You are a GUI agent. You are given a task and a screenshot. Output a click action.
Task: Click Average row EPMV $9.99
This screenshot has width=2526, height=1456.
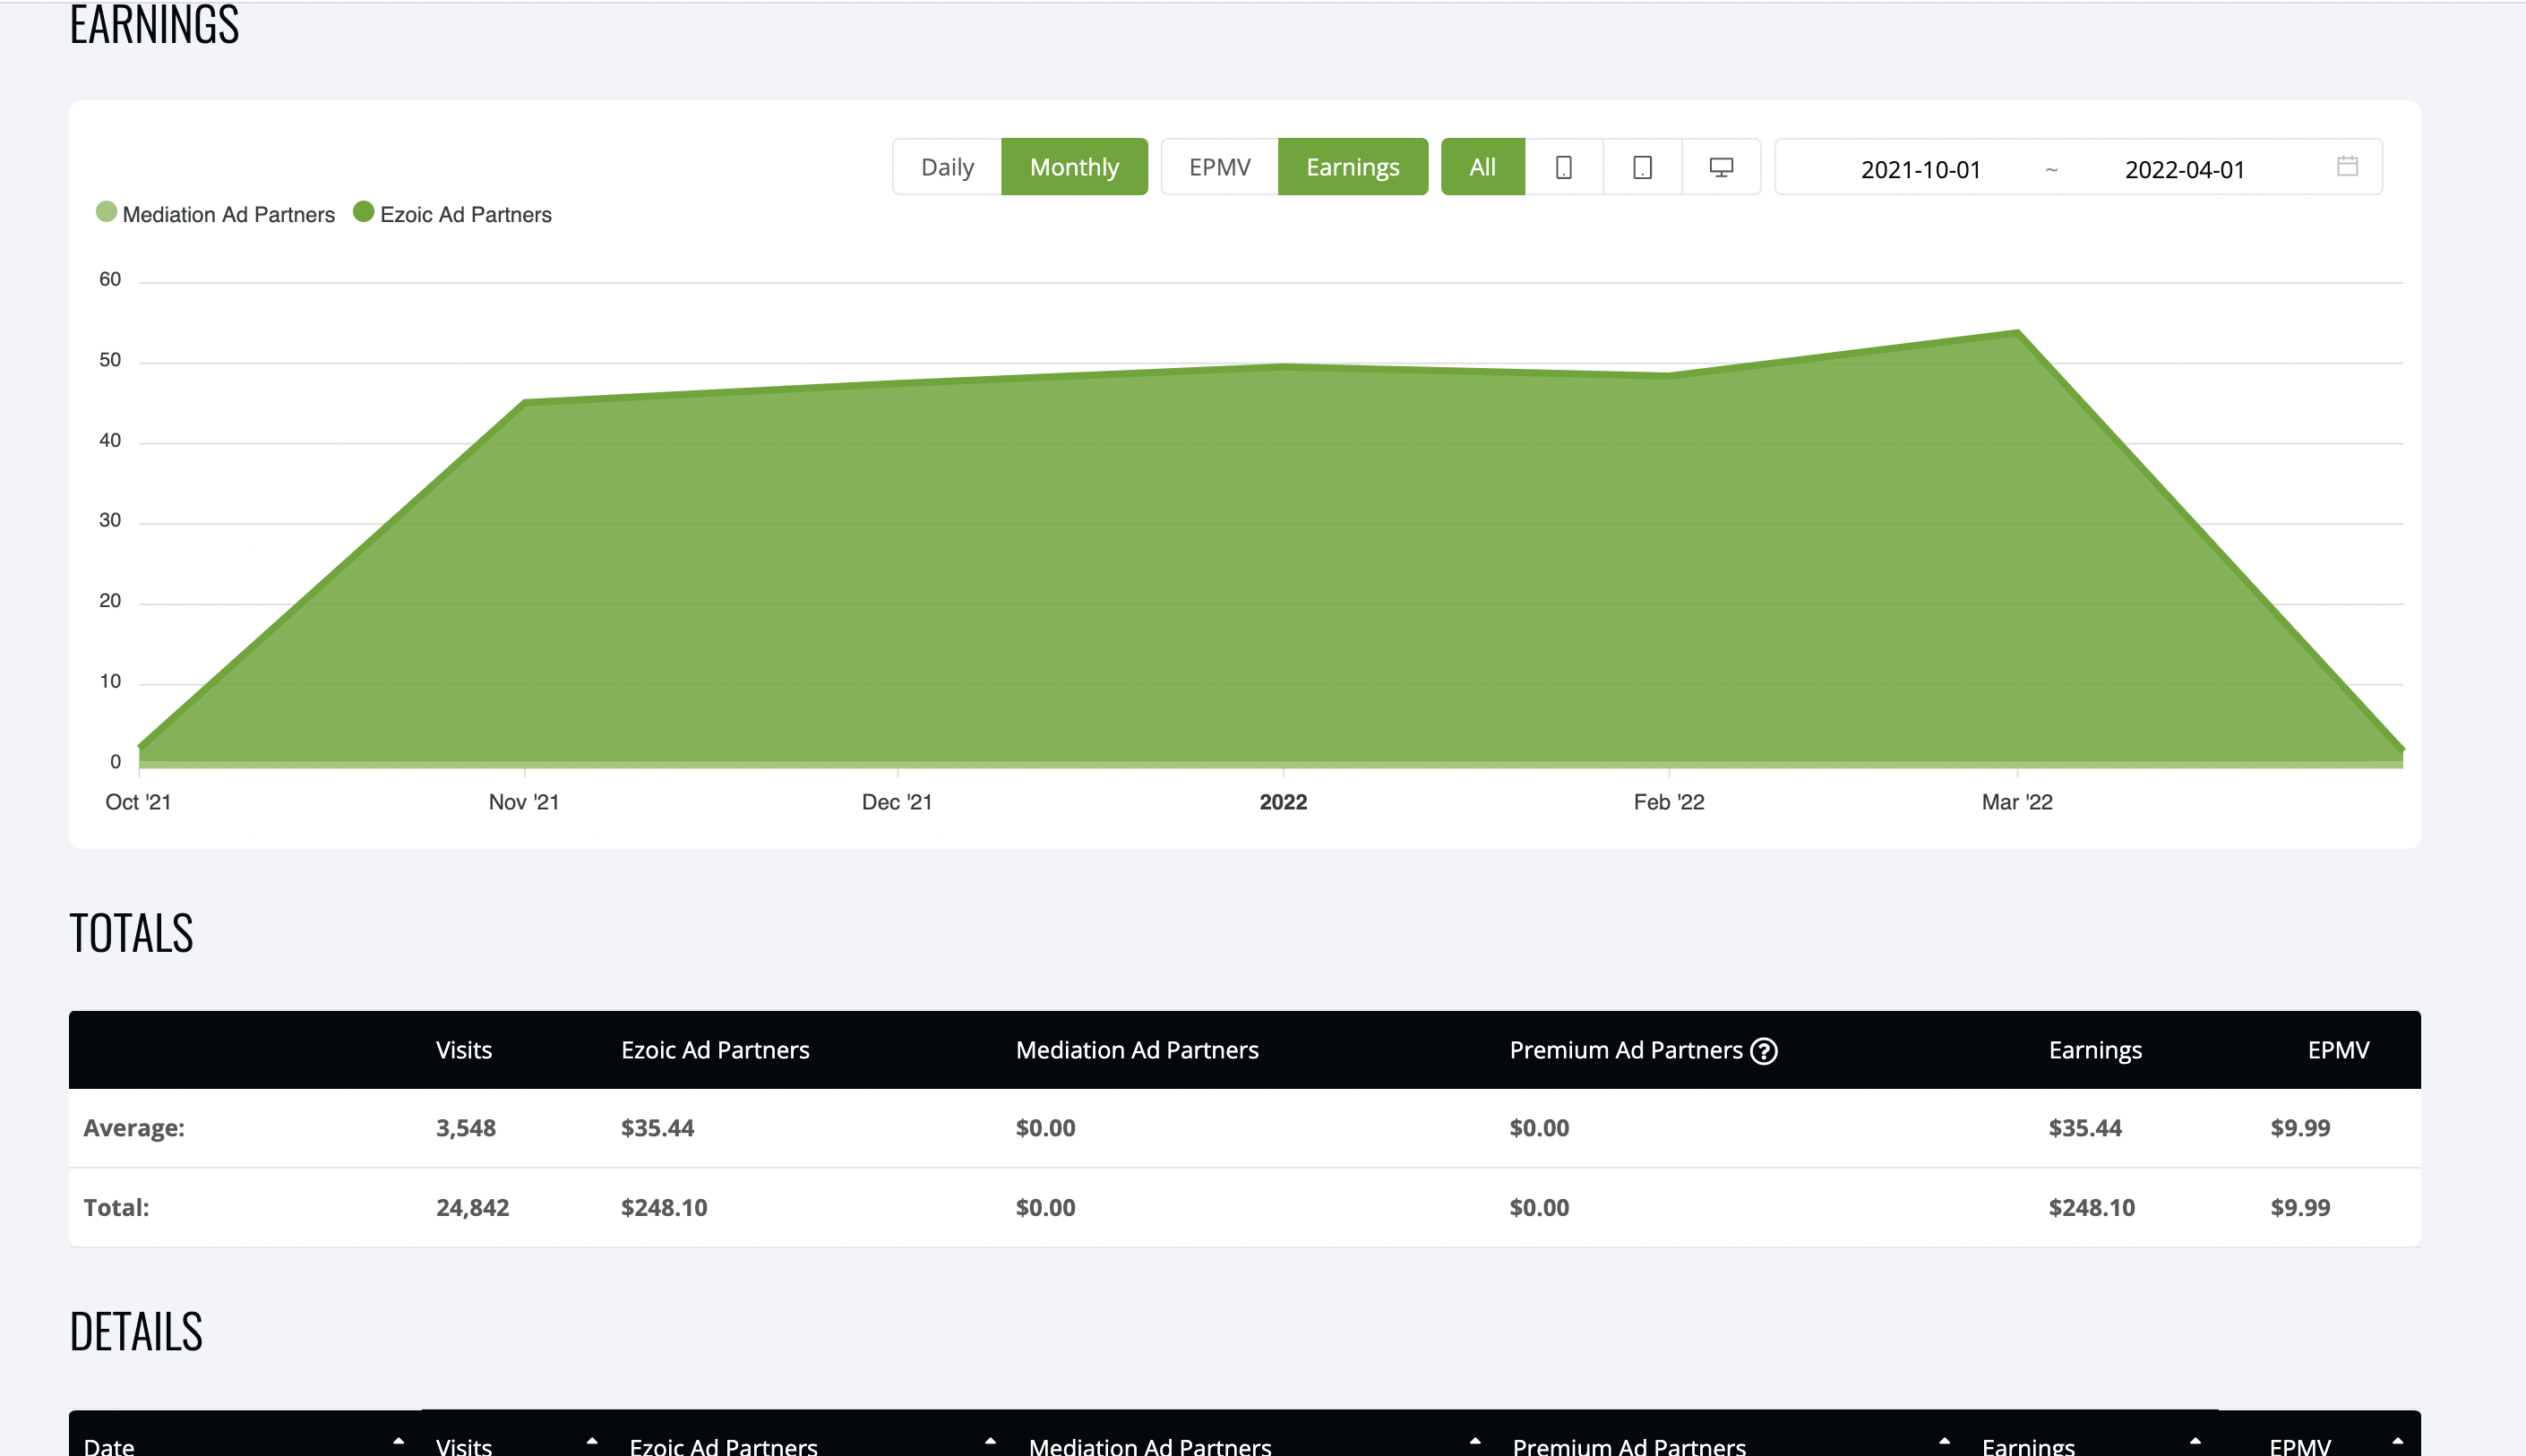[x=2300, y=1128]
